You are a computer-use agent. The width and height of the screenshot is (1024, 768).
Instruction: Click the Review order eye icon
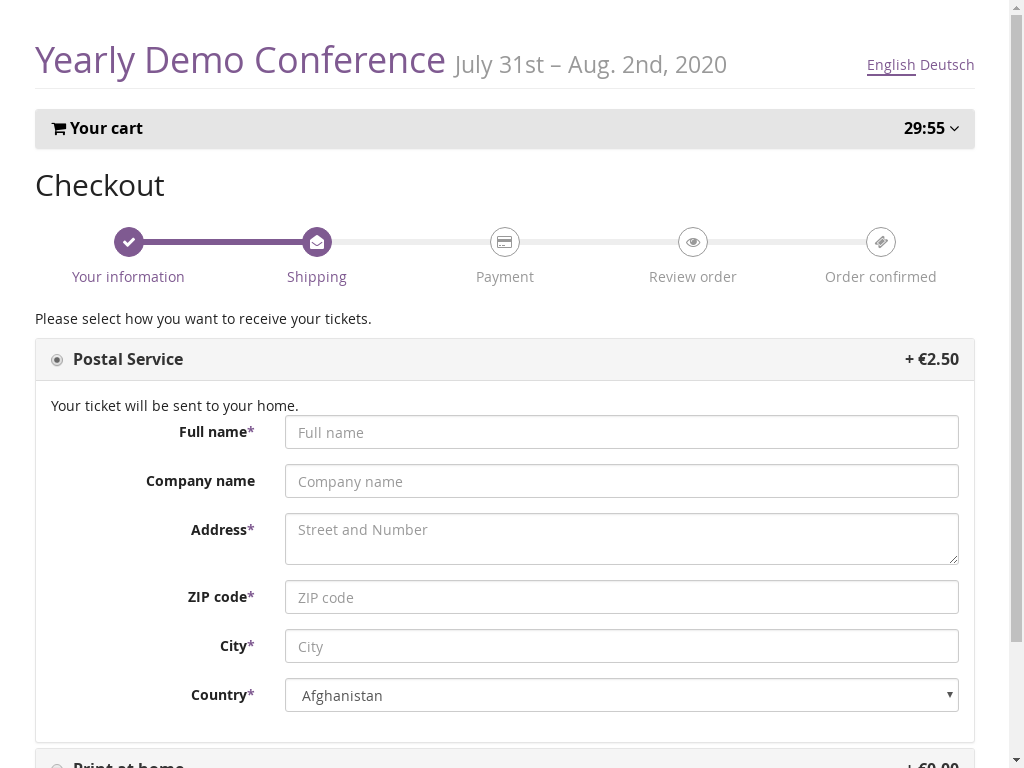pyautogui.click(x=693, y=242)
